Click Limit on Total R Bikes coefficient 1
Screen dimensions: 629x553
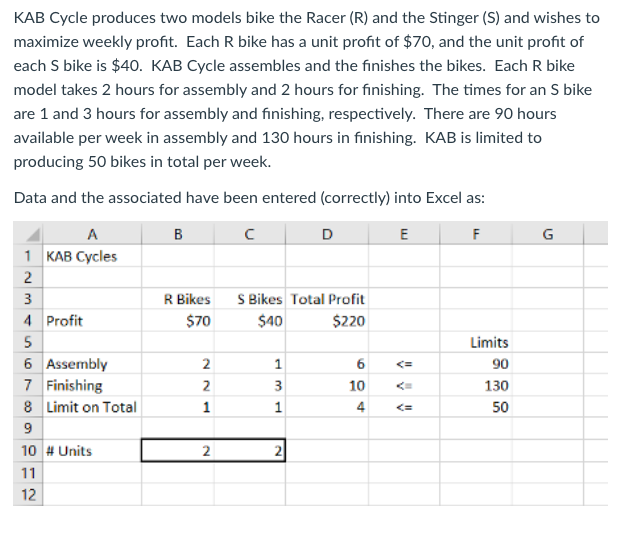tap(178, 407)
